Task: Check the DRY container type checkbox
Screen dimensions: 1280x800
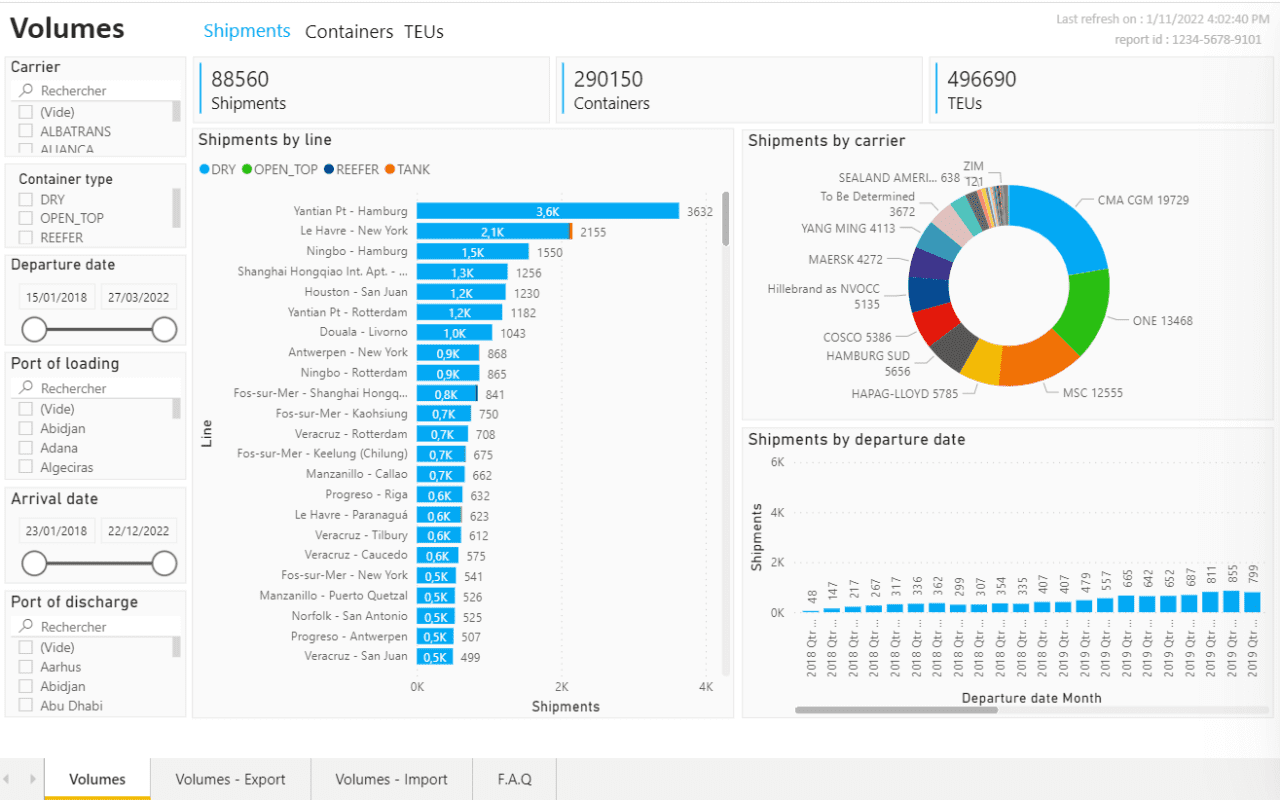Action: [x=27, y=199]
